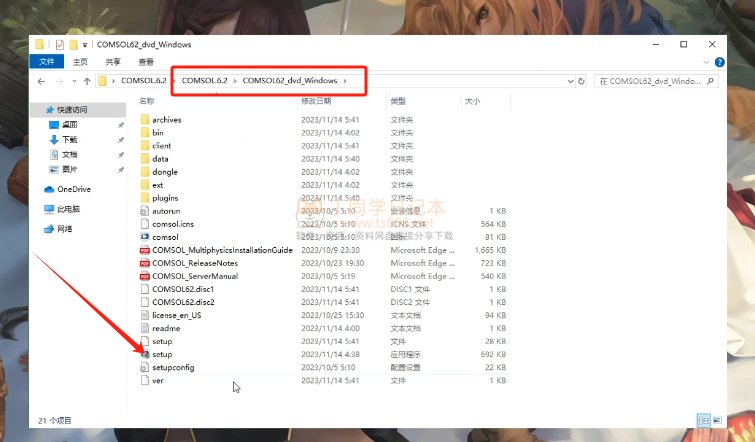Open 桌面 in navigation pane

tap(69, 125)
